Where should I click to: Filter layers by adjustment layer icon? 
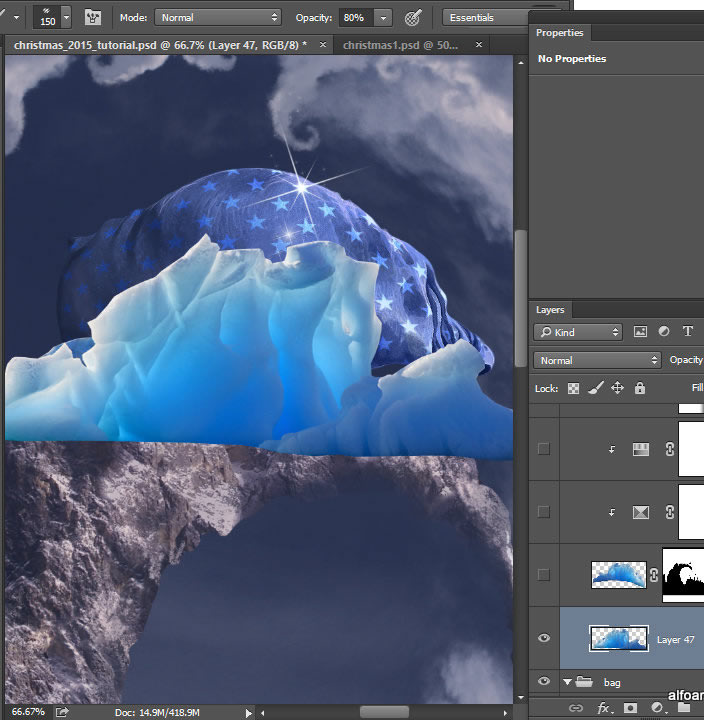click(664, 332)
